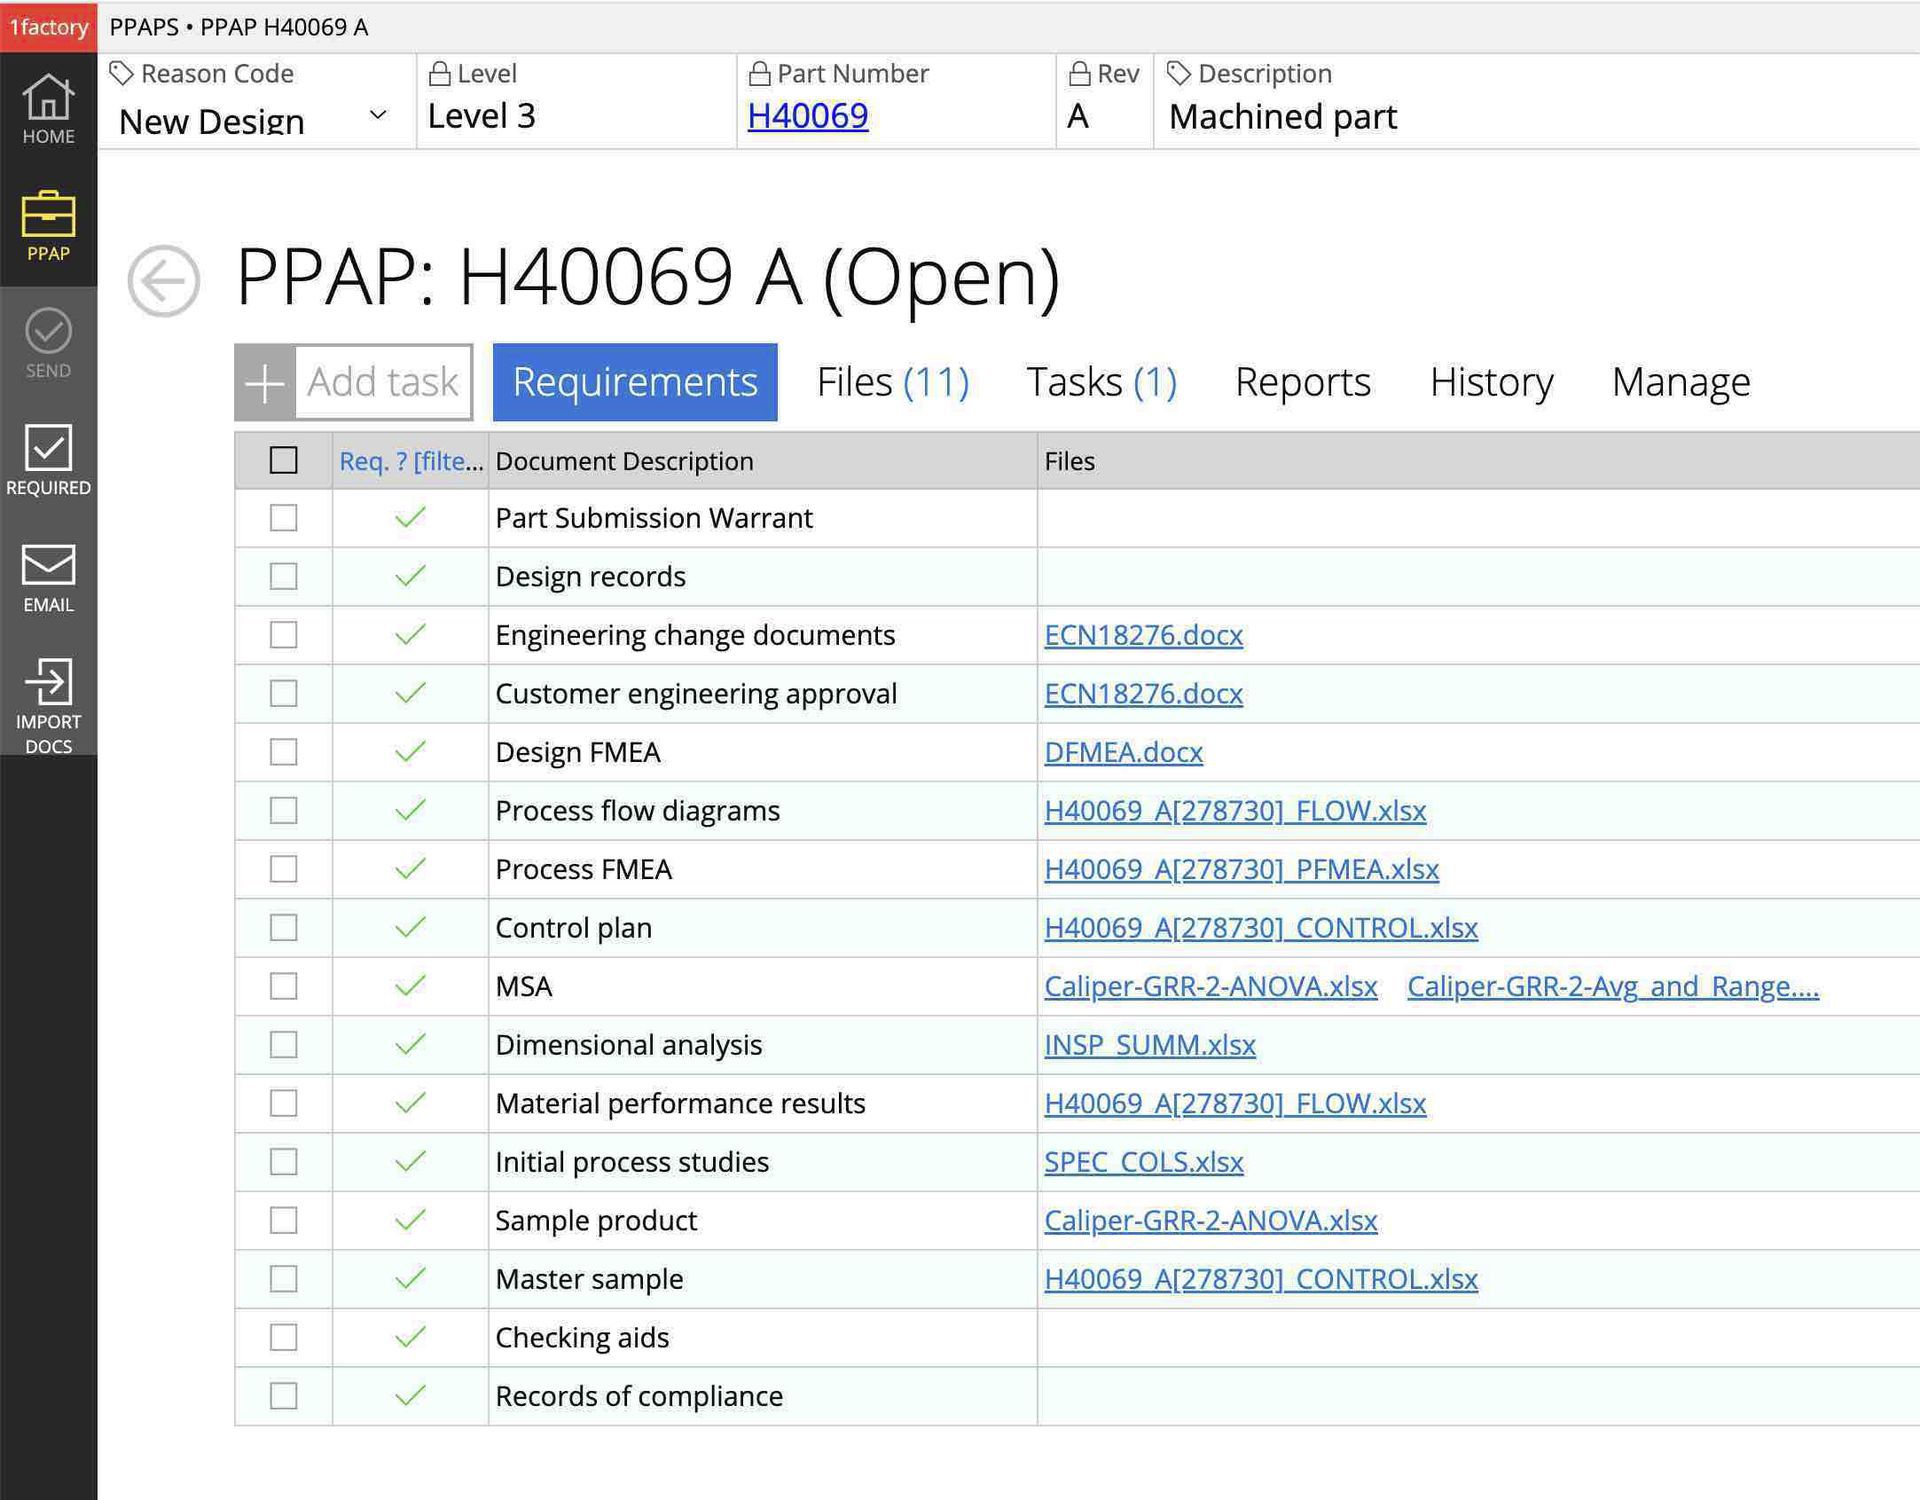Click the PPAPS breadcrumb in the top bar
Screen dimensions: 1920x1500
point(144,27)
